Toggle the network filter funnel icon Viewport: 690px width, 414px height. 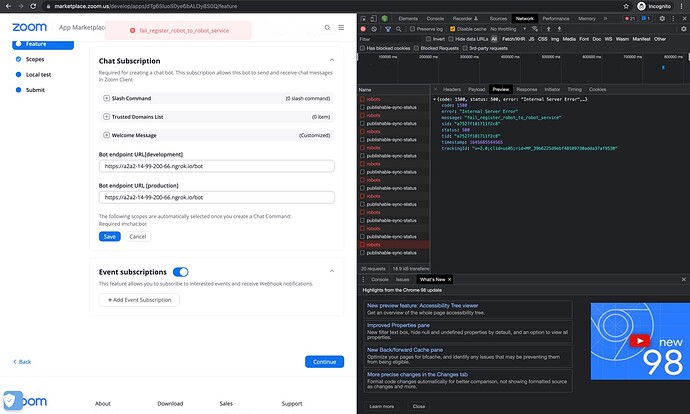point(388,29)
